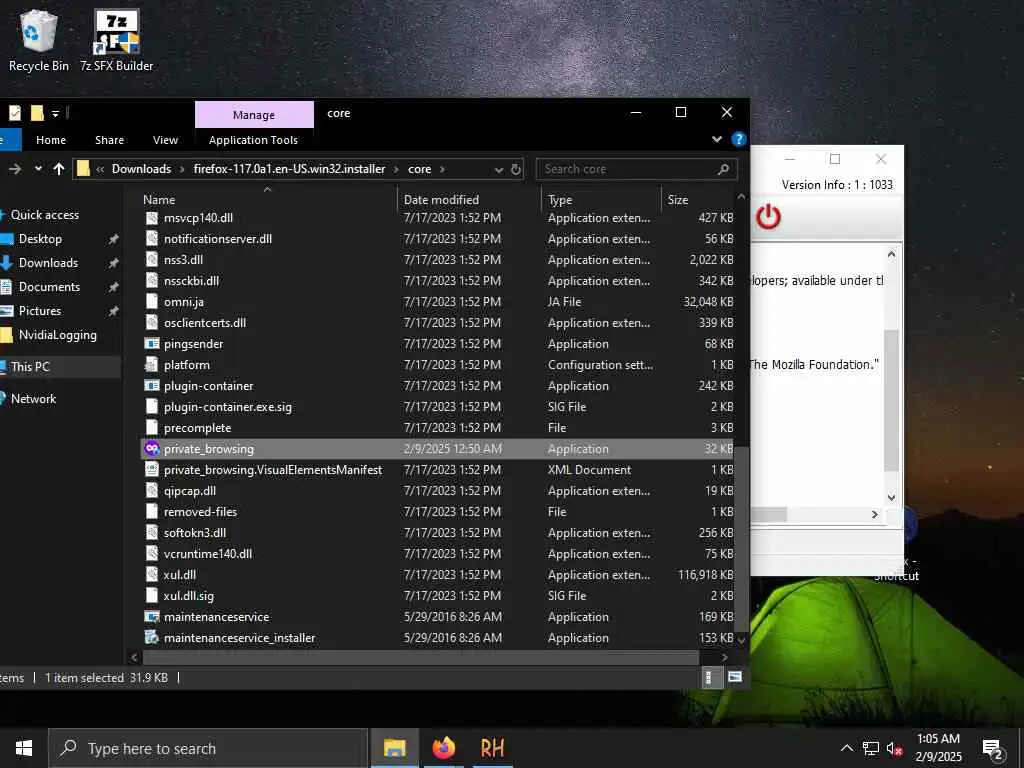1024x768 pixels.
Task: Click the maintenanceservice_installer file icon
Action: click(x=152, y=637)
